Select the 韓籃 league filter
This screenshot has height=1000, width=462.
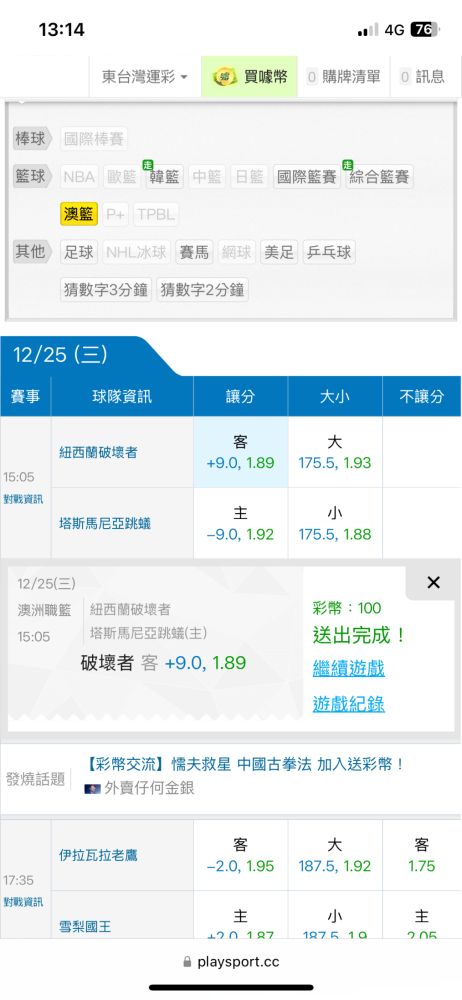click(164, 177)
